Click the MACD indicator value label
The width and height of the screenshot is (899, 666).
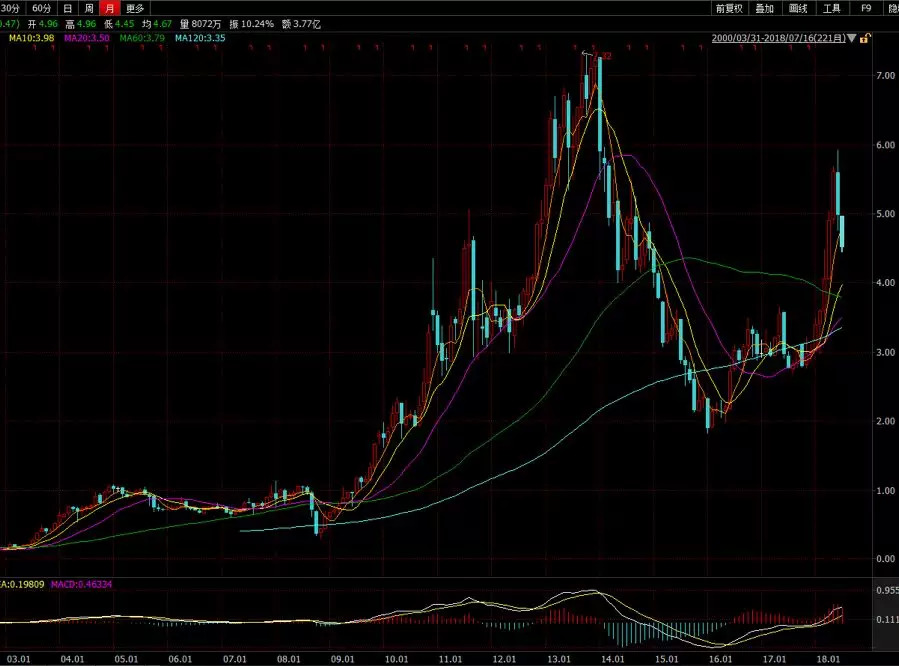coord(89,583)
